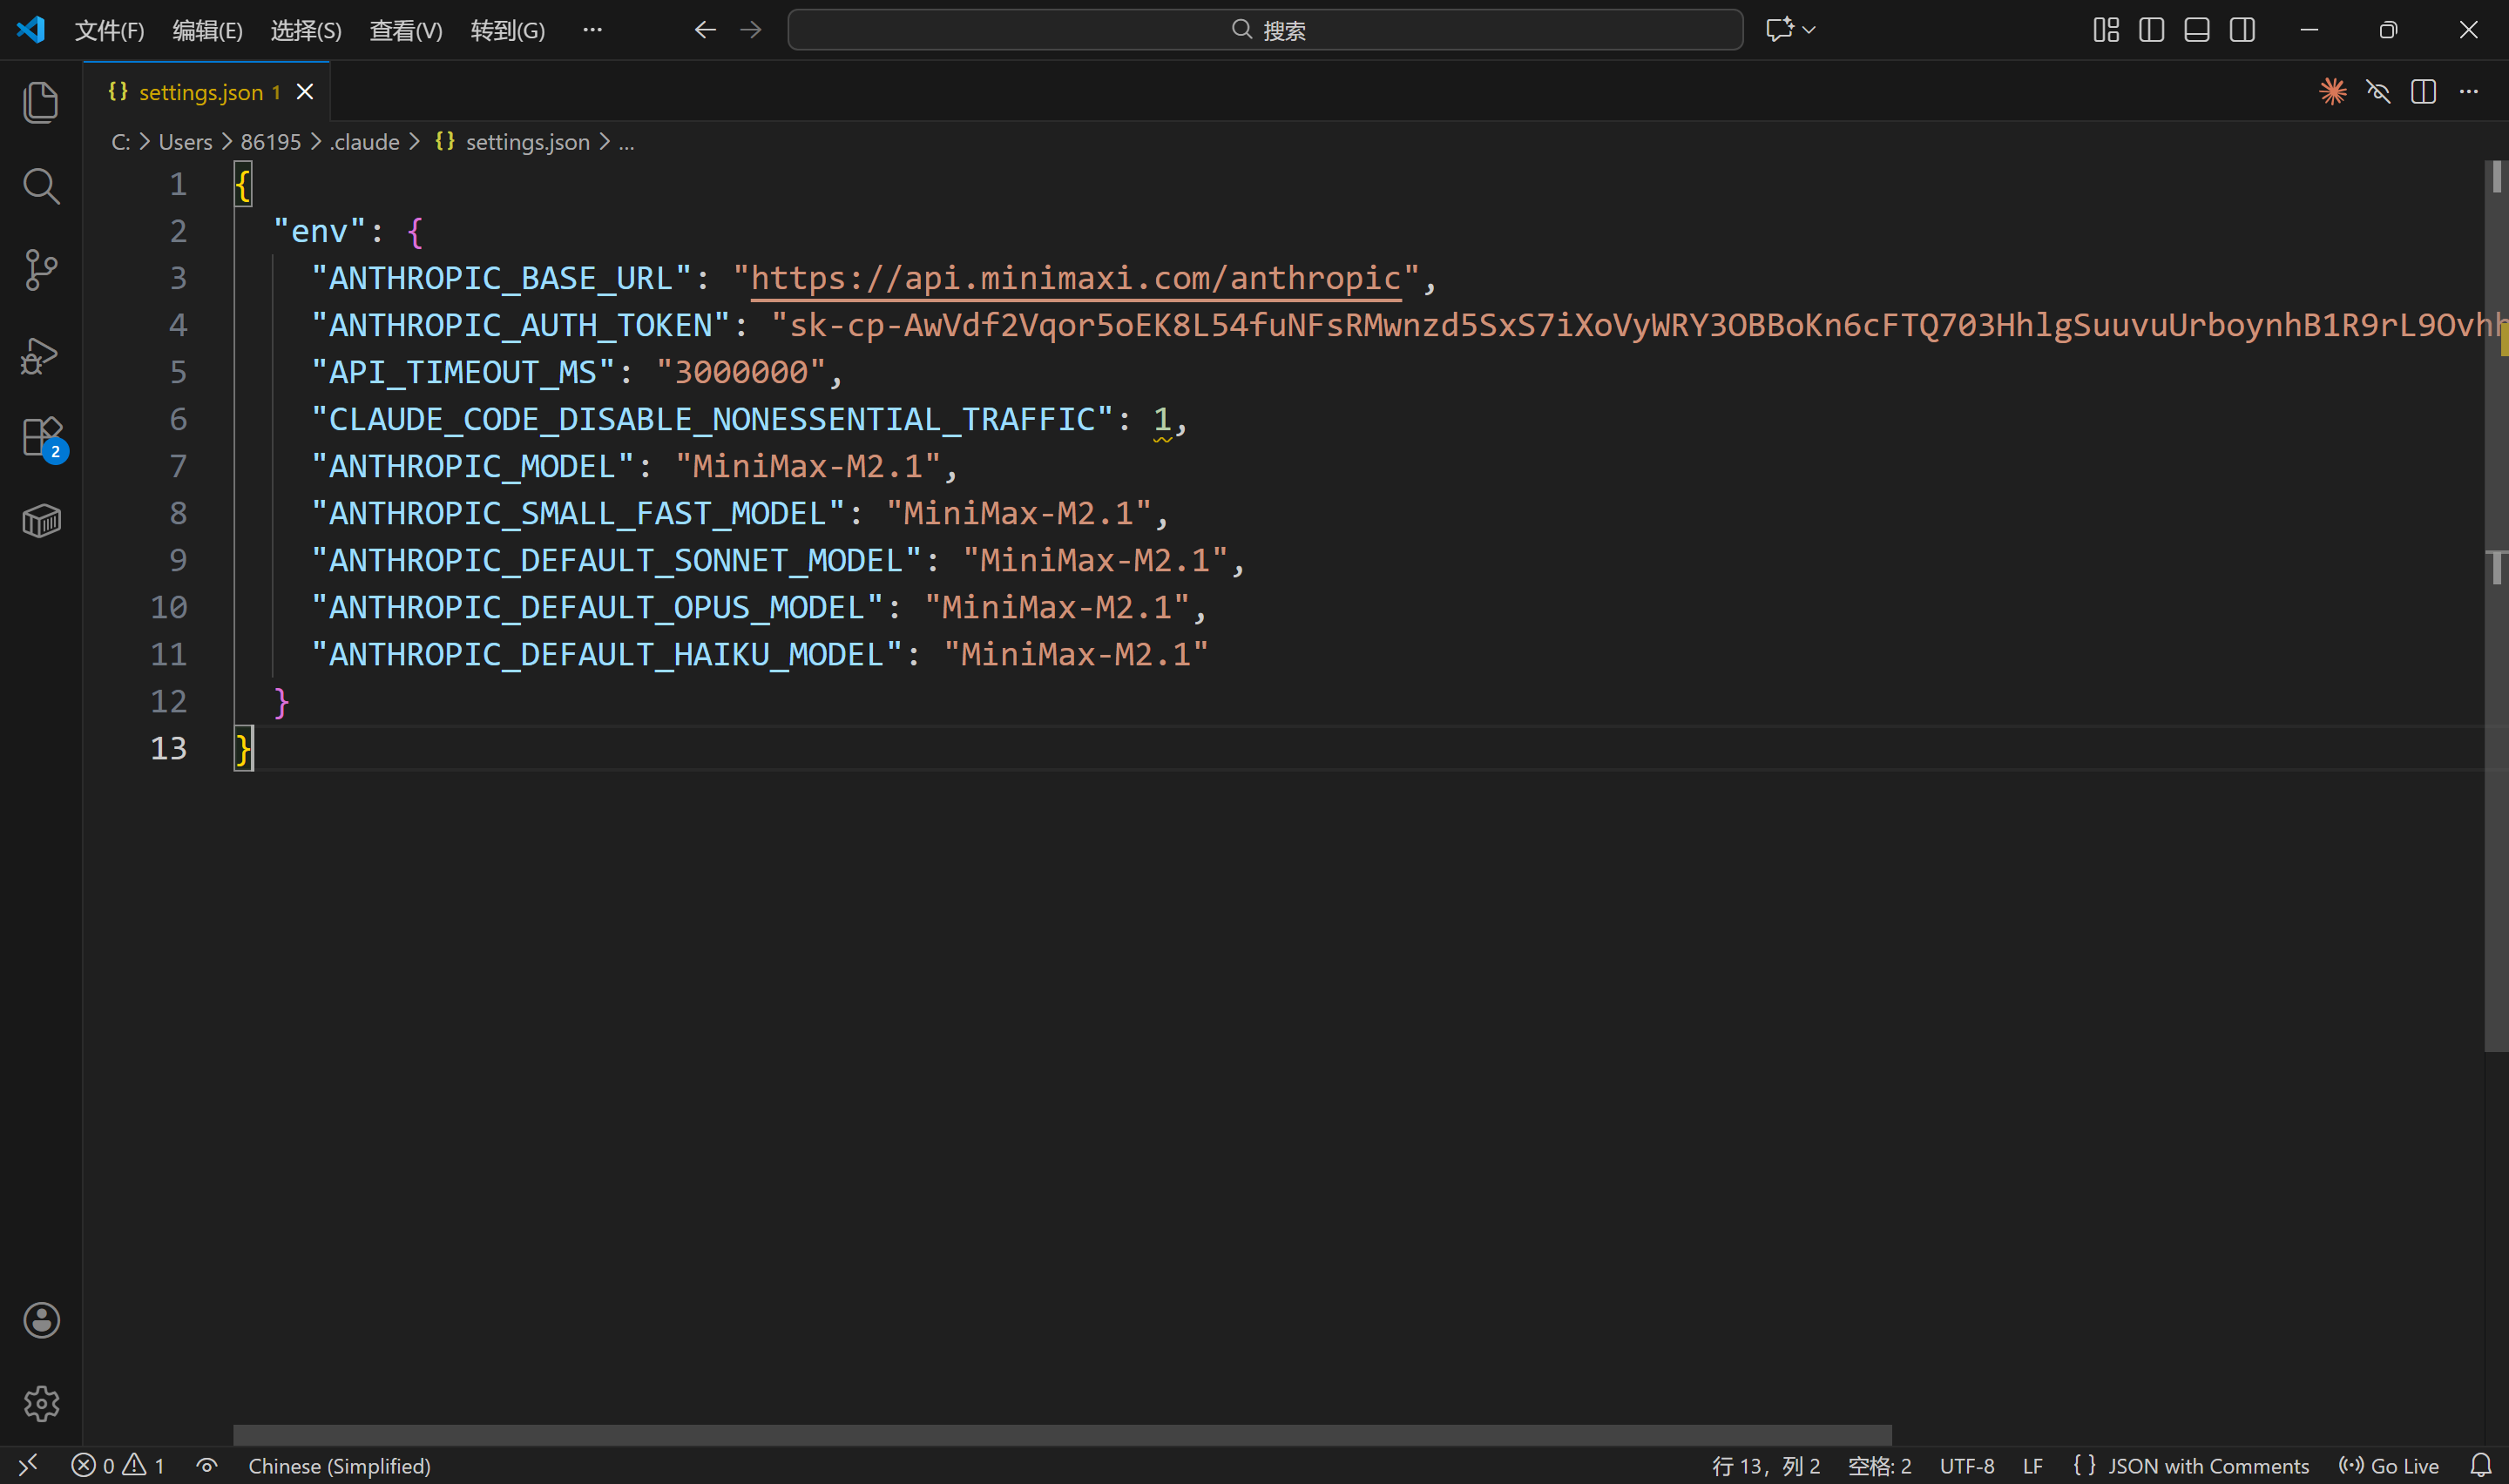Open the Source Control view
The image size is (2509, 1484).
pos(41,270)
